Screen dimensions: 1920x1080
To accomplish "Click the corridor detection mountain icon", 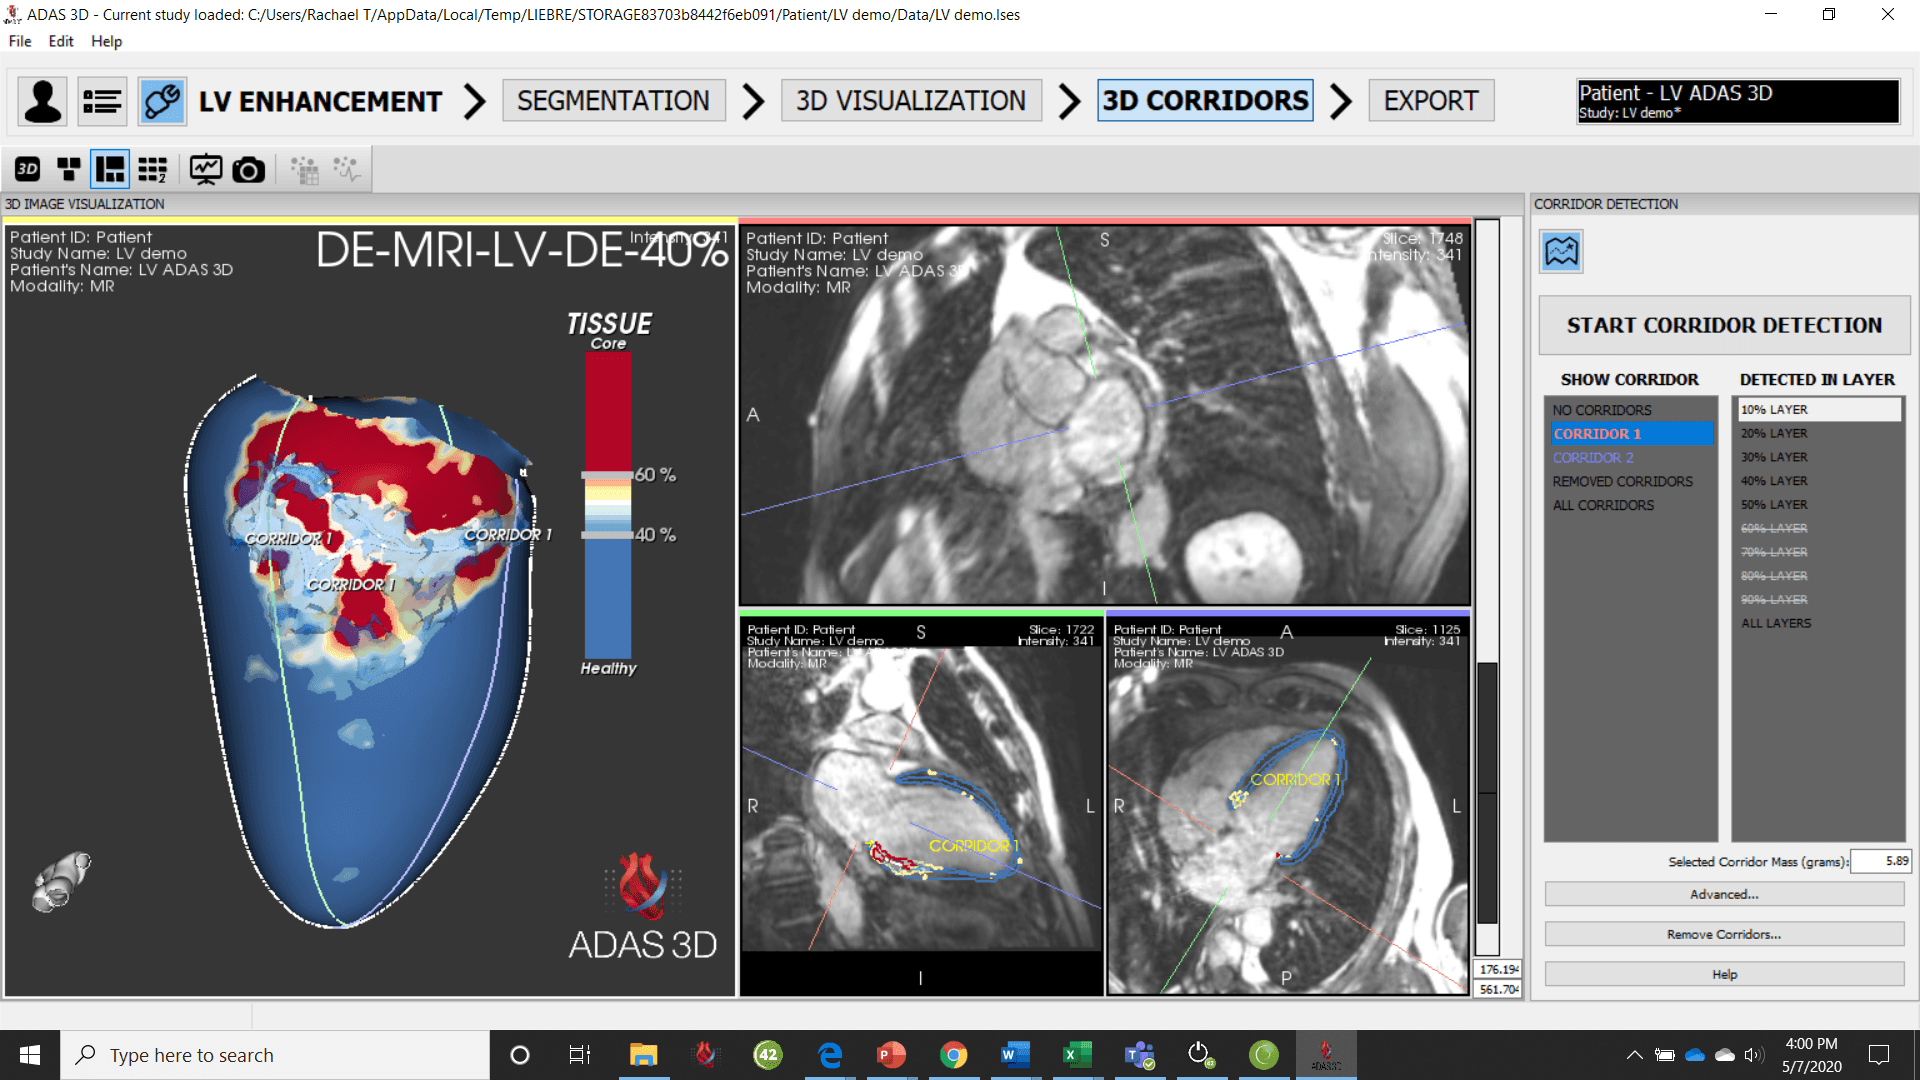I will [1561, 251].
